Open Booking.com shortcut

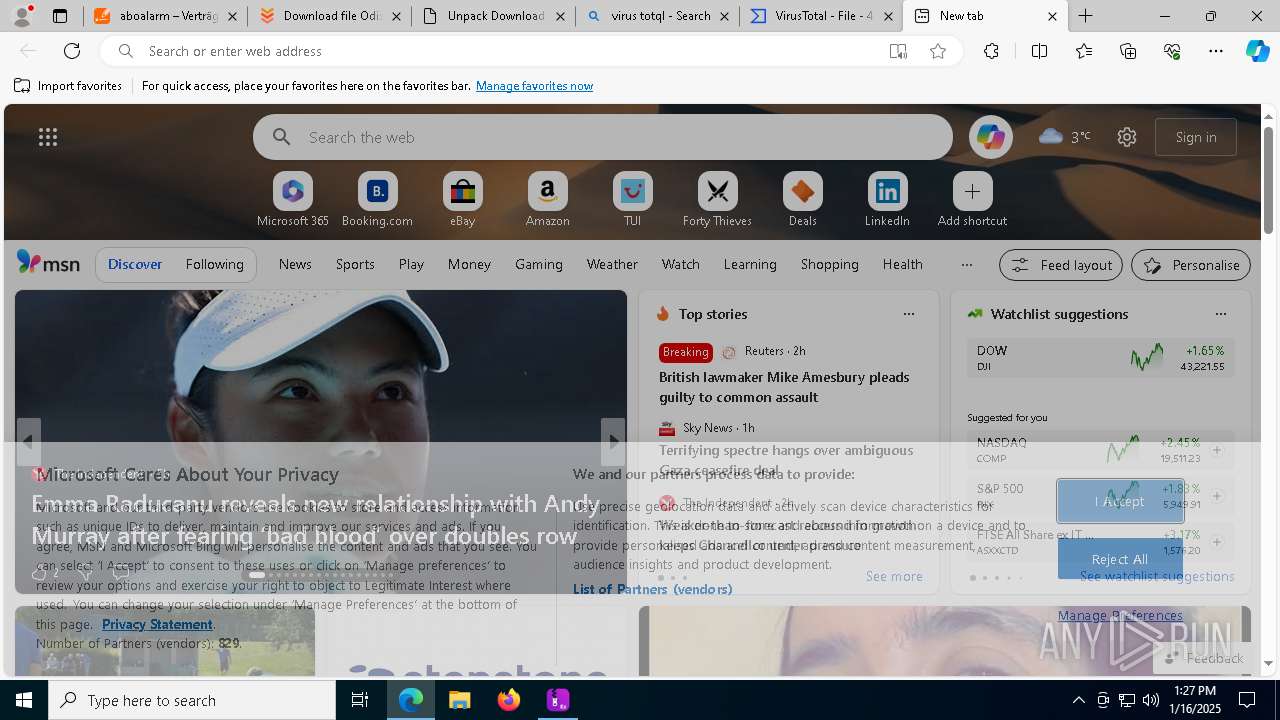click(377, 200)
